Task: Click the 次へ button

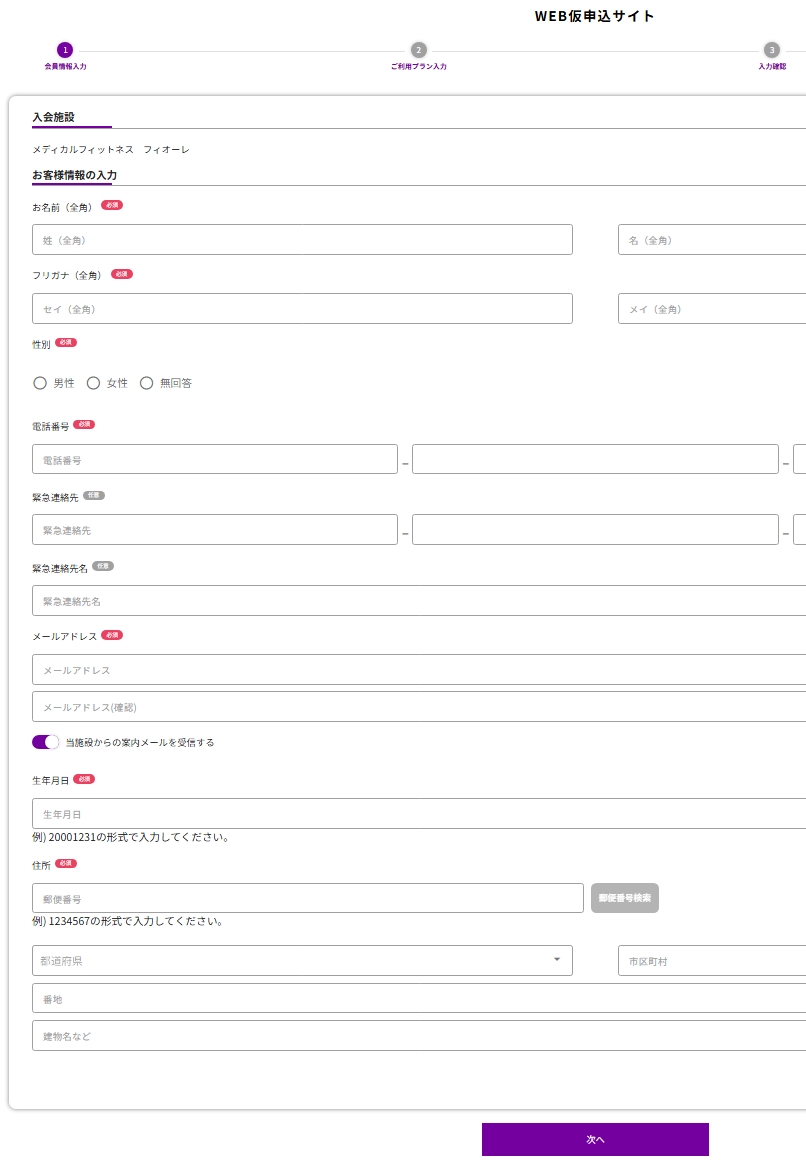Action: click(595, 1139)
